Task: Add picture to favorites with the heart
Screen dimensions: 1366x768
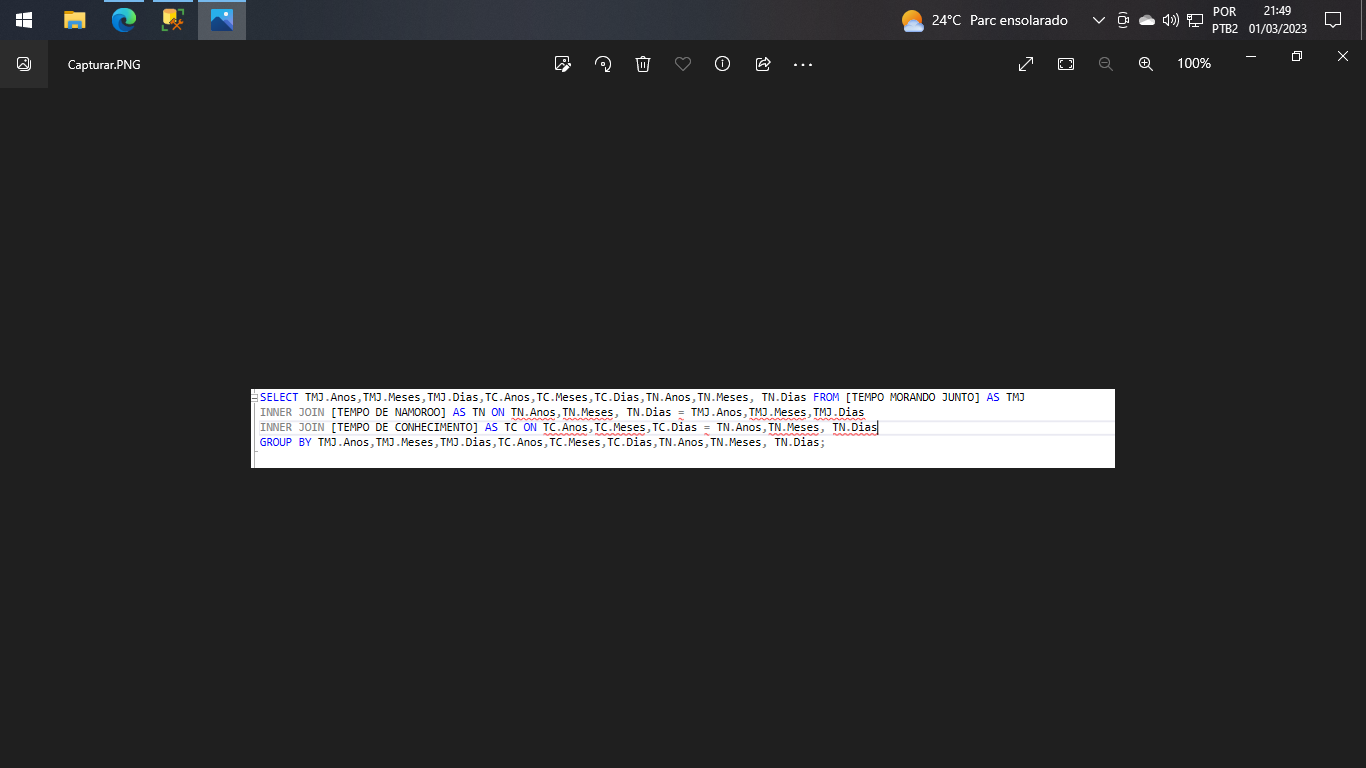Action: [x=683, y=64]
